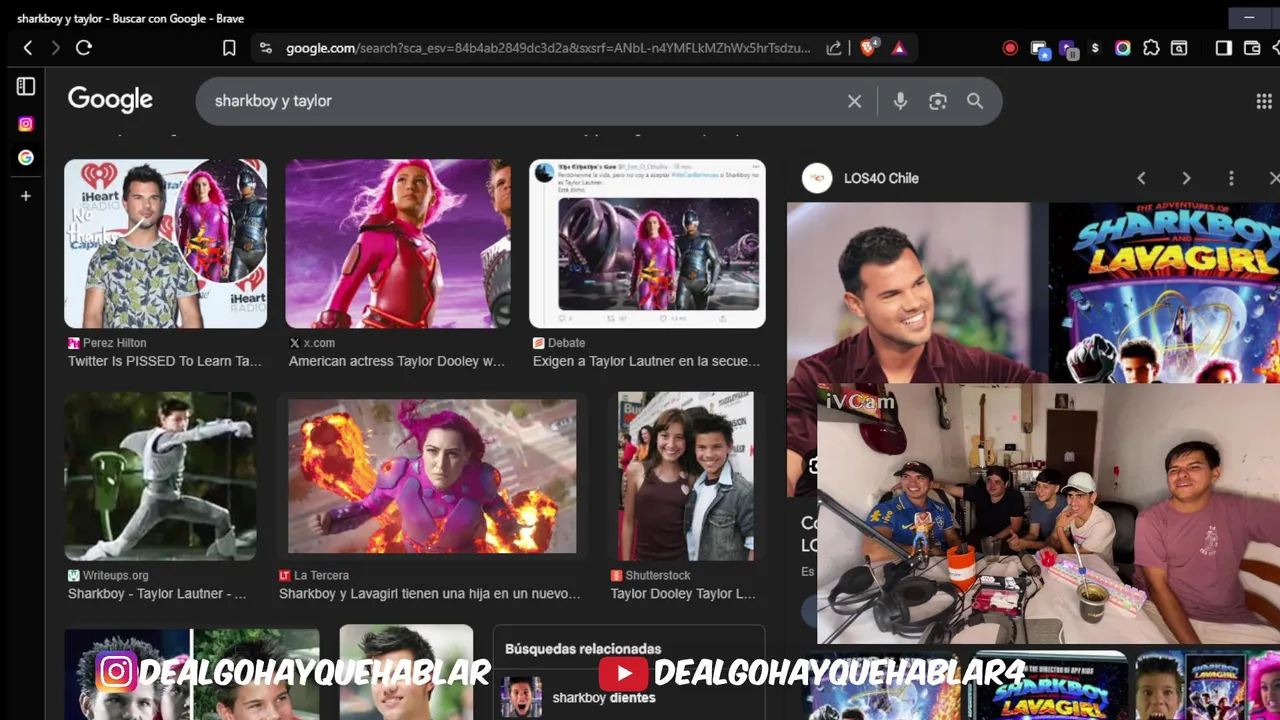Image resolution: width=1280 pixels, height=720 pixels.
Task: Toggle the sidebar panel icon in toolbar
Action: coord(1223,48)
